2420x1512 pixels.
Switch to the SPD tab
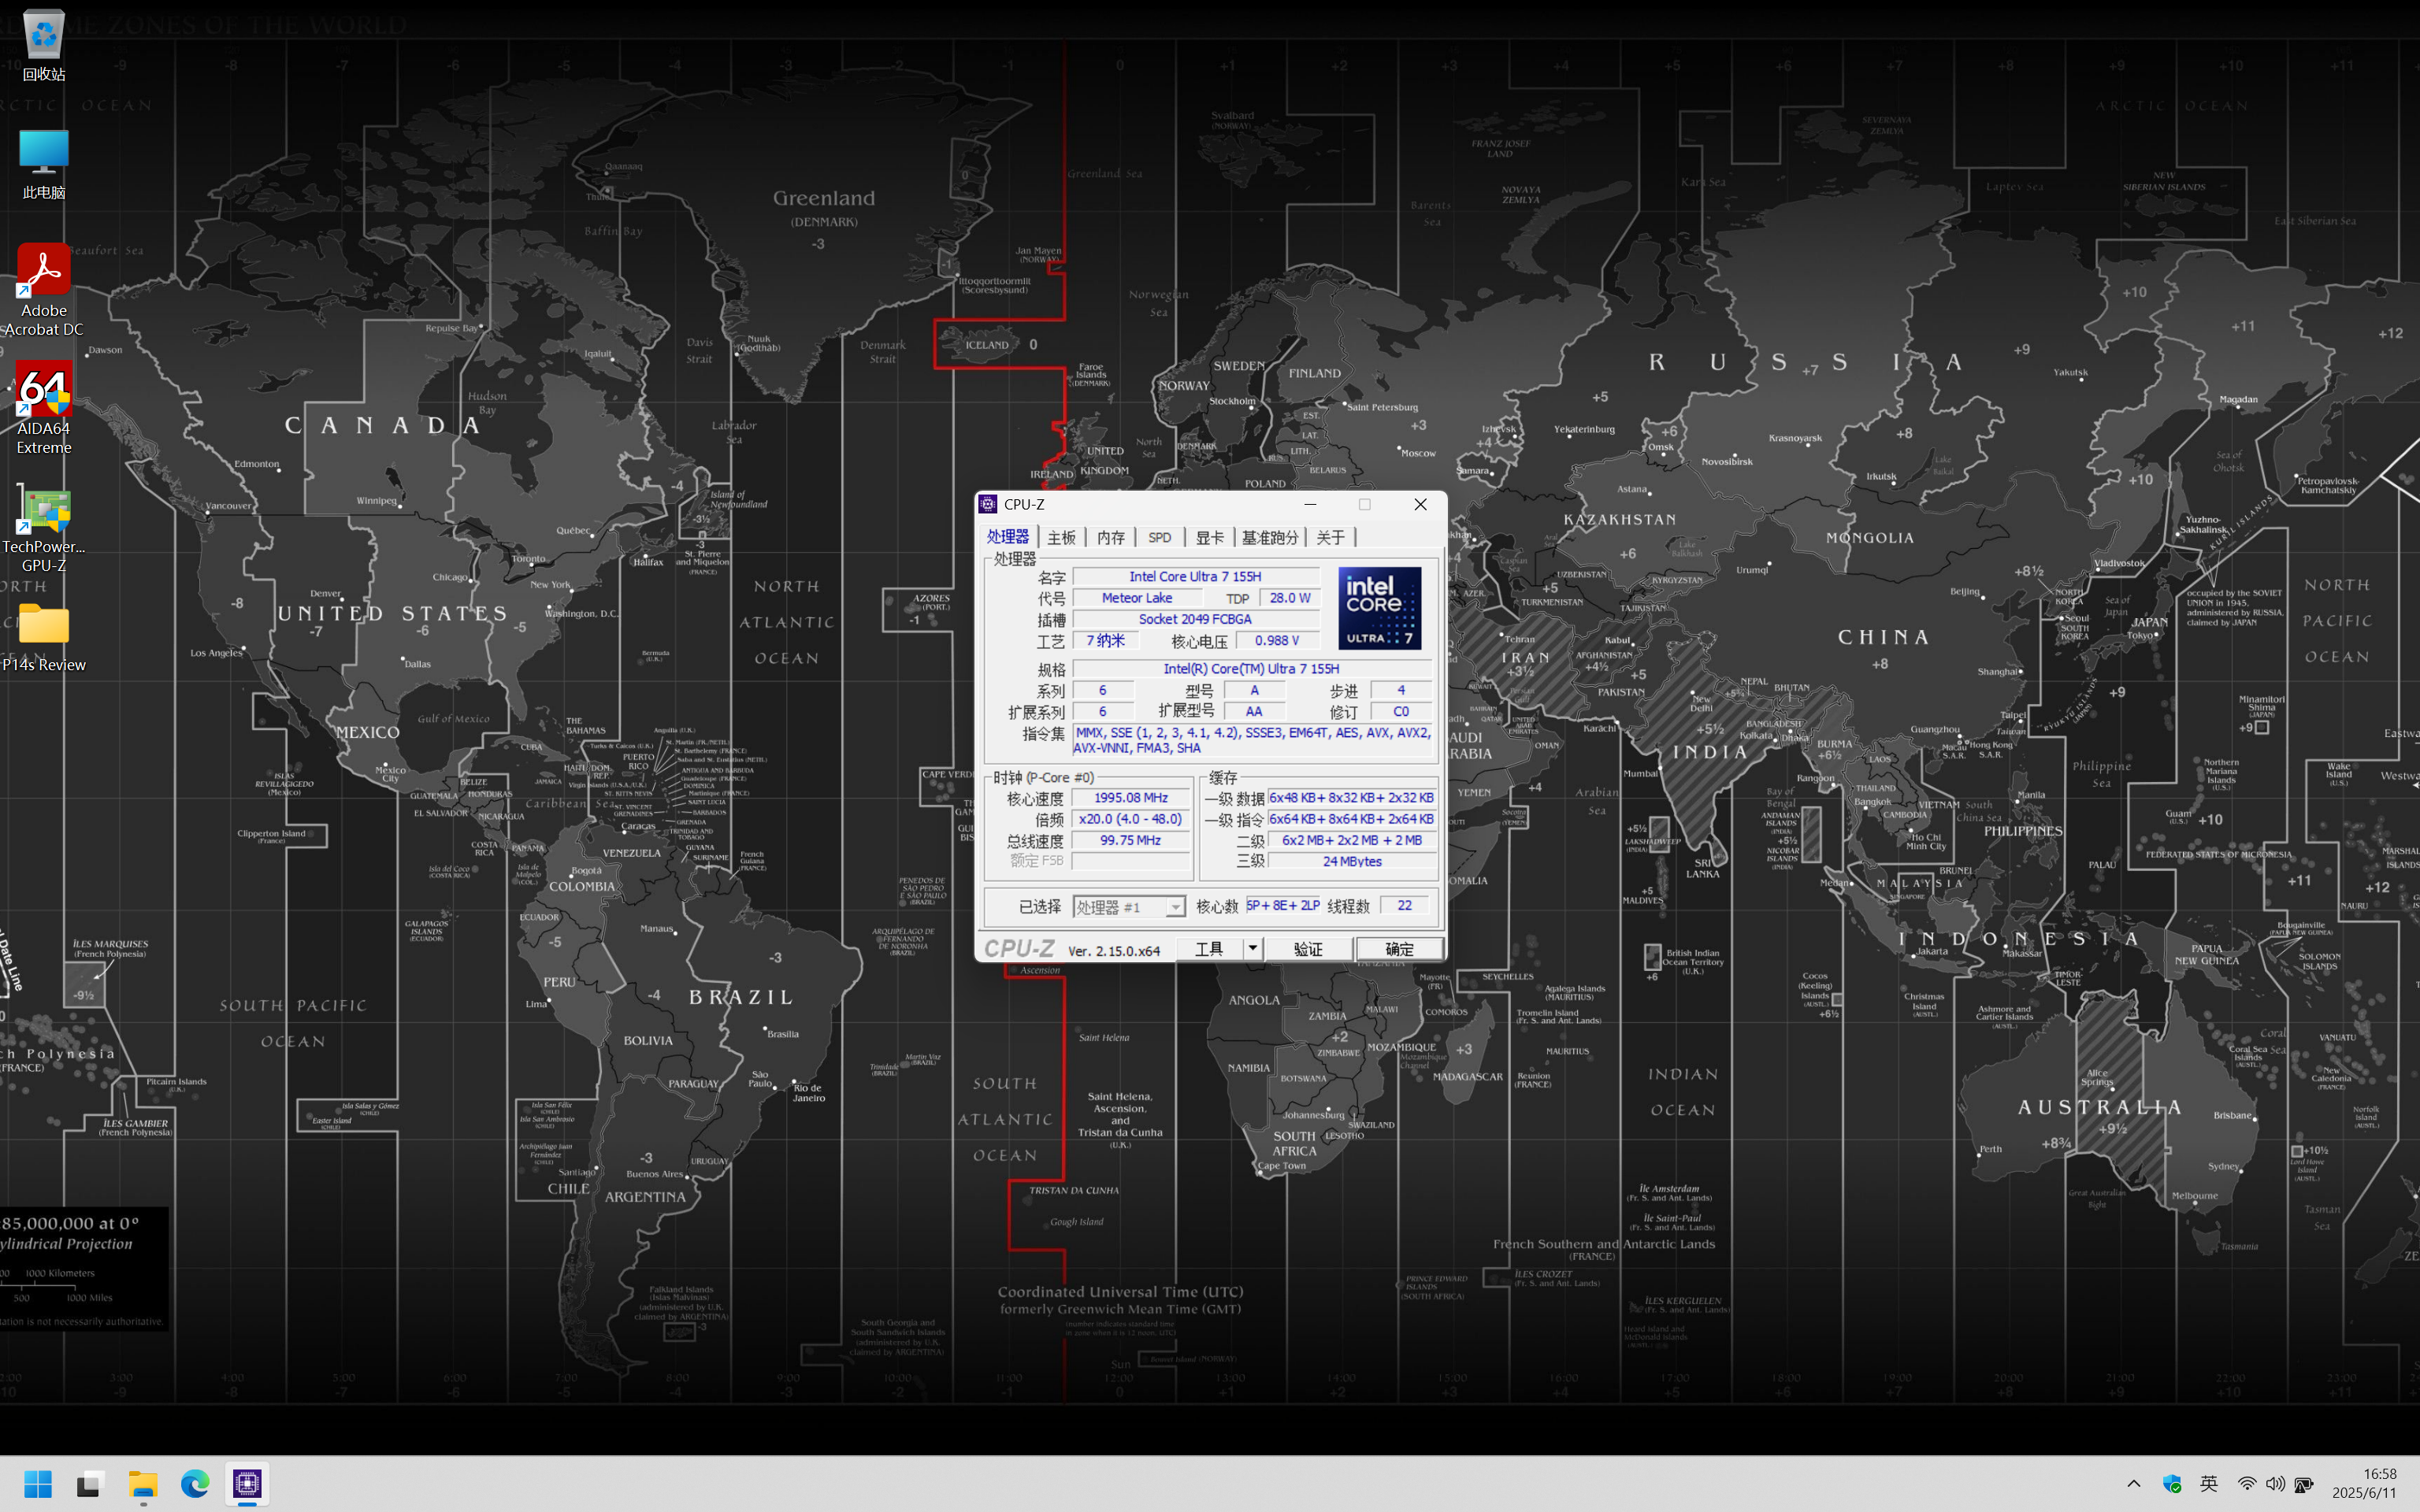coord(1160,538)
